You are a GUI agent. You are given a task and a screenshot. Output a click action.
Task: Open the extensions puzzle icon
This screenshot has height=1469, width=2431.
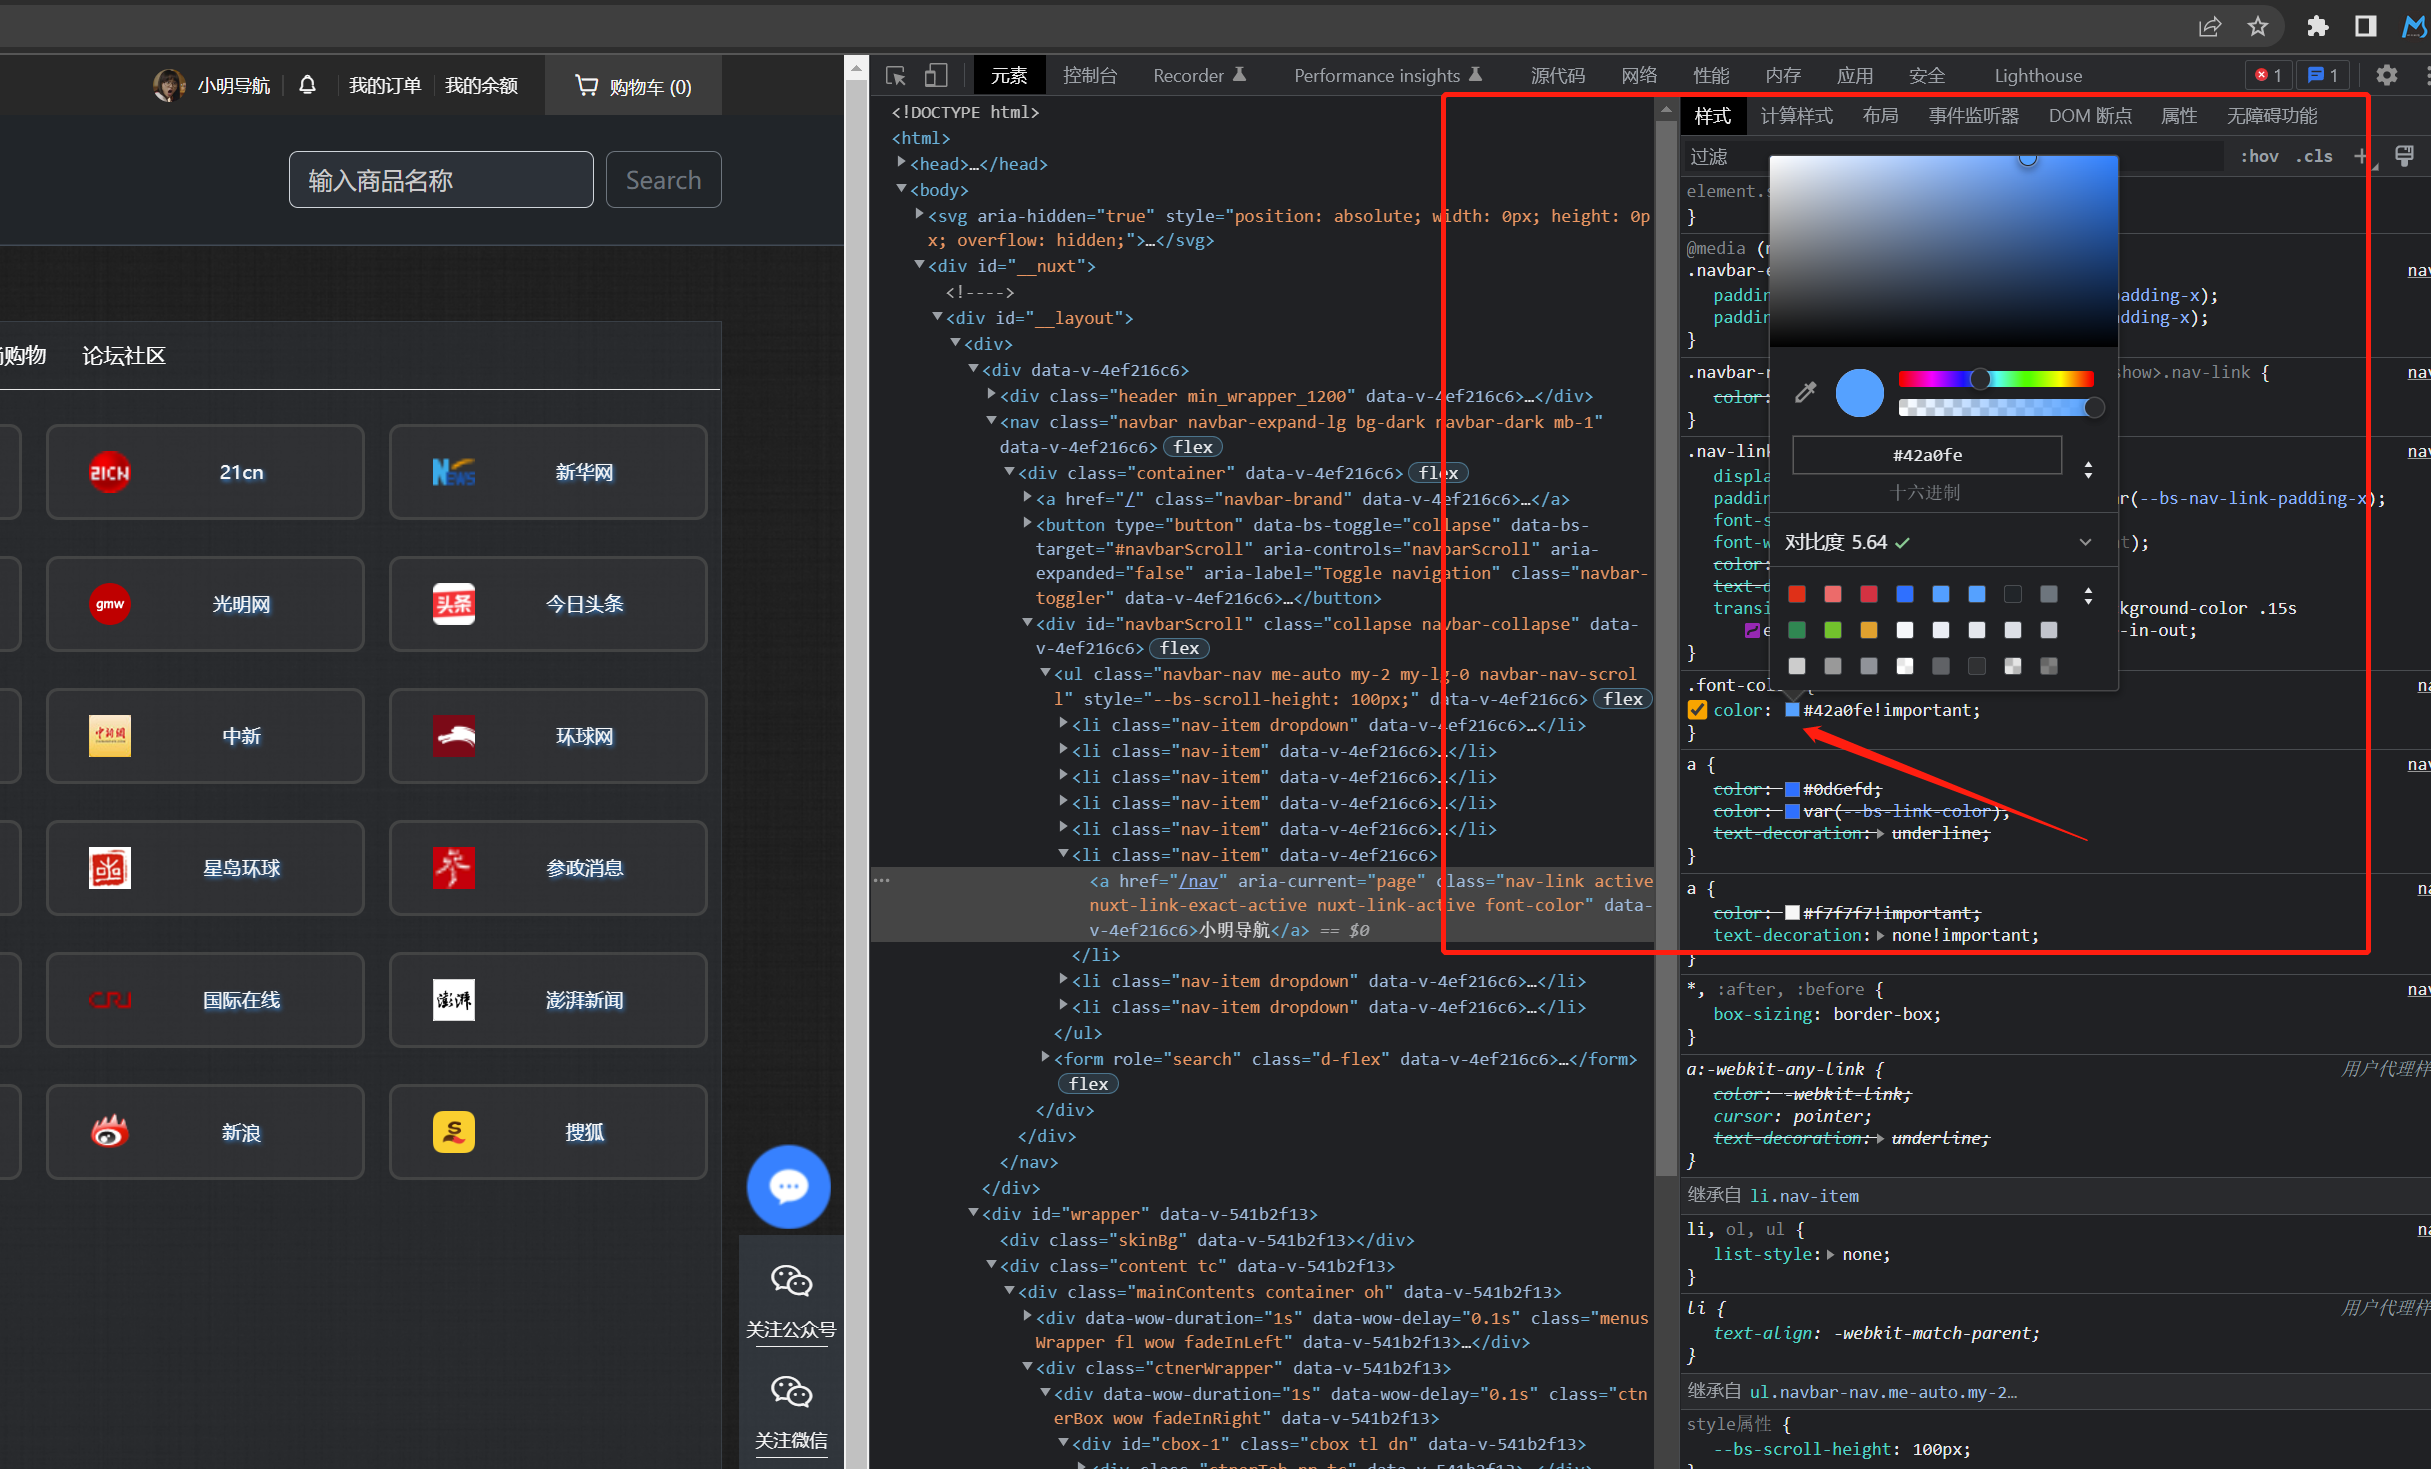(2317, 27)
